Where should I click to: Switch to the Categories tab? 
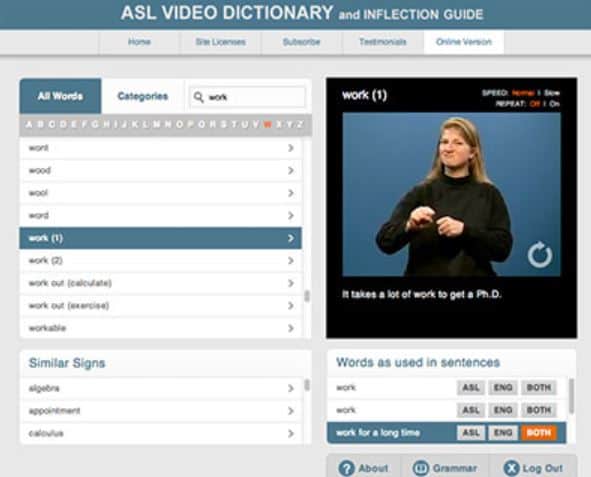pyautogui.click(x=143, y=96)
